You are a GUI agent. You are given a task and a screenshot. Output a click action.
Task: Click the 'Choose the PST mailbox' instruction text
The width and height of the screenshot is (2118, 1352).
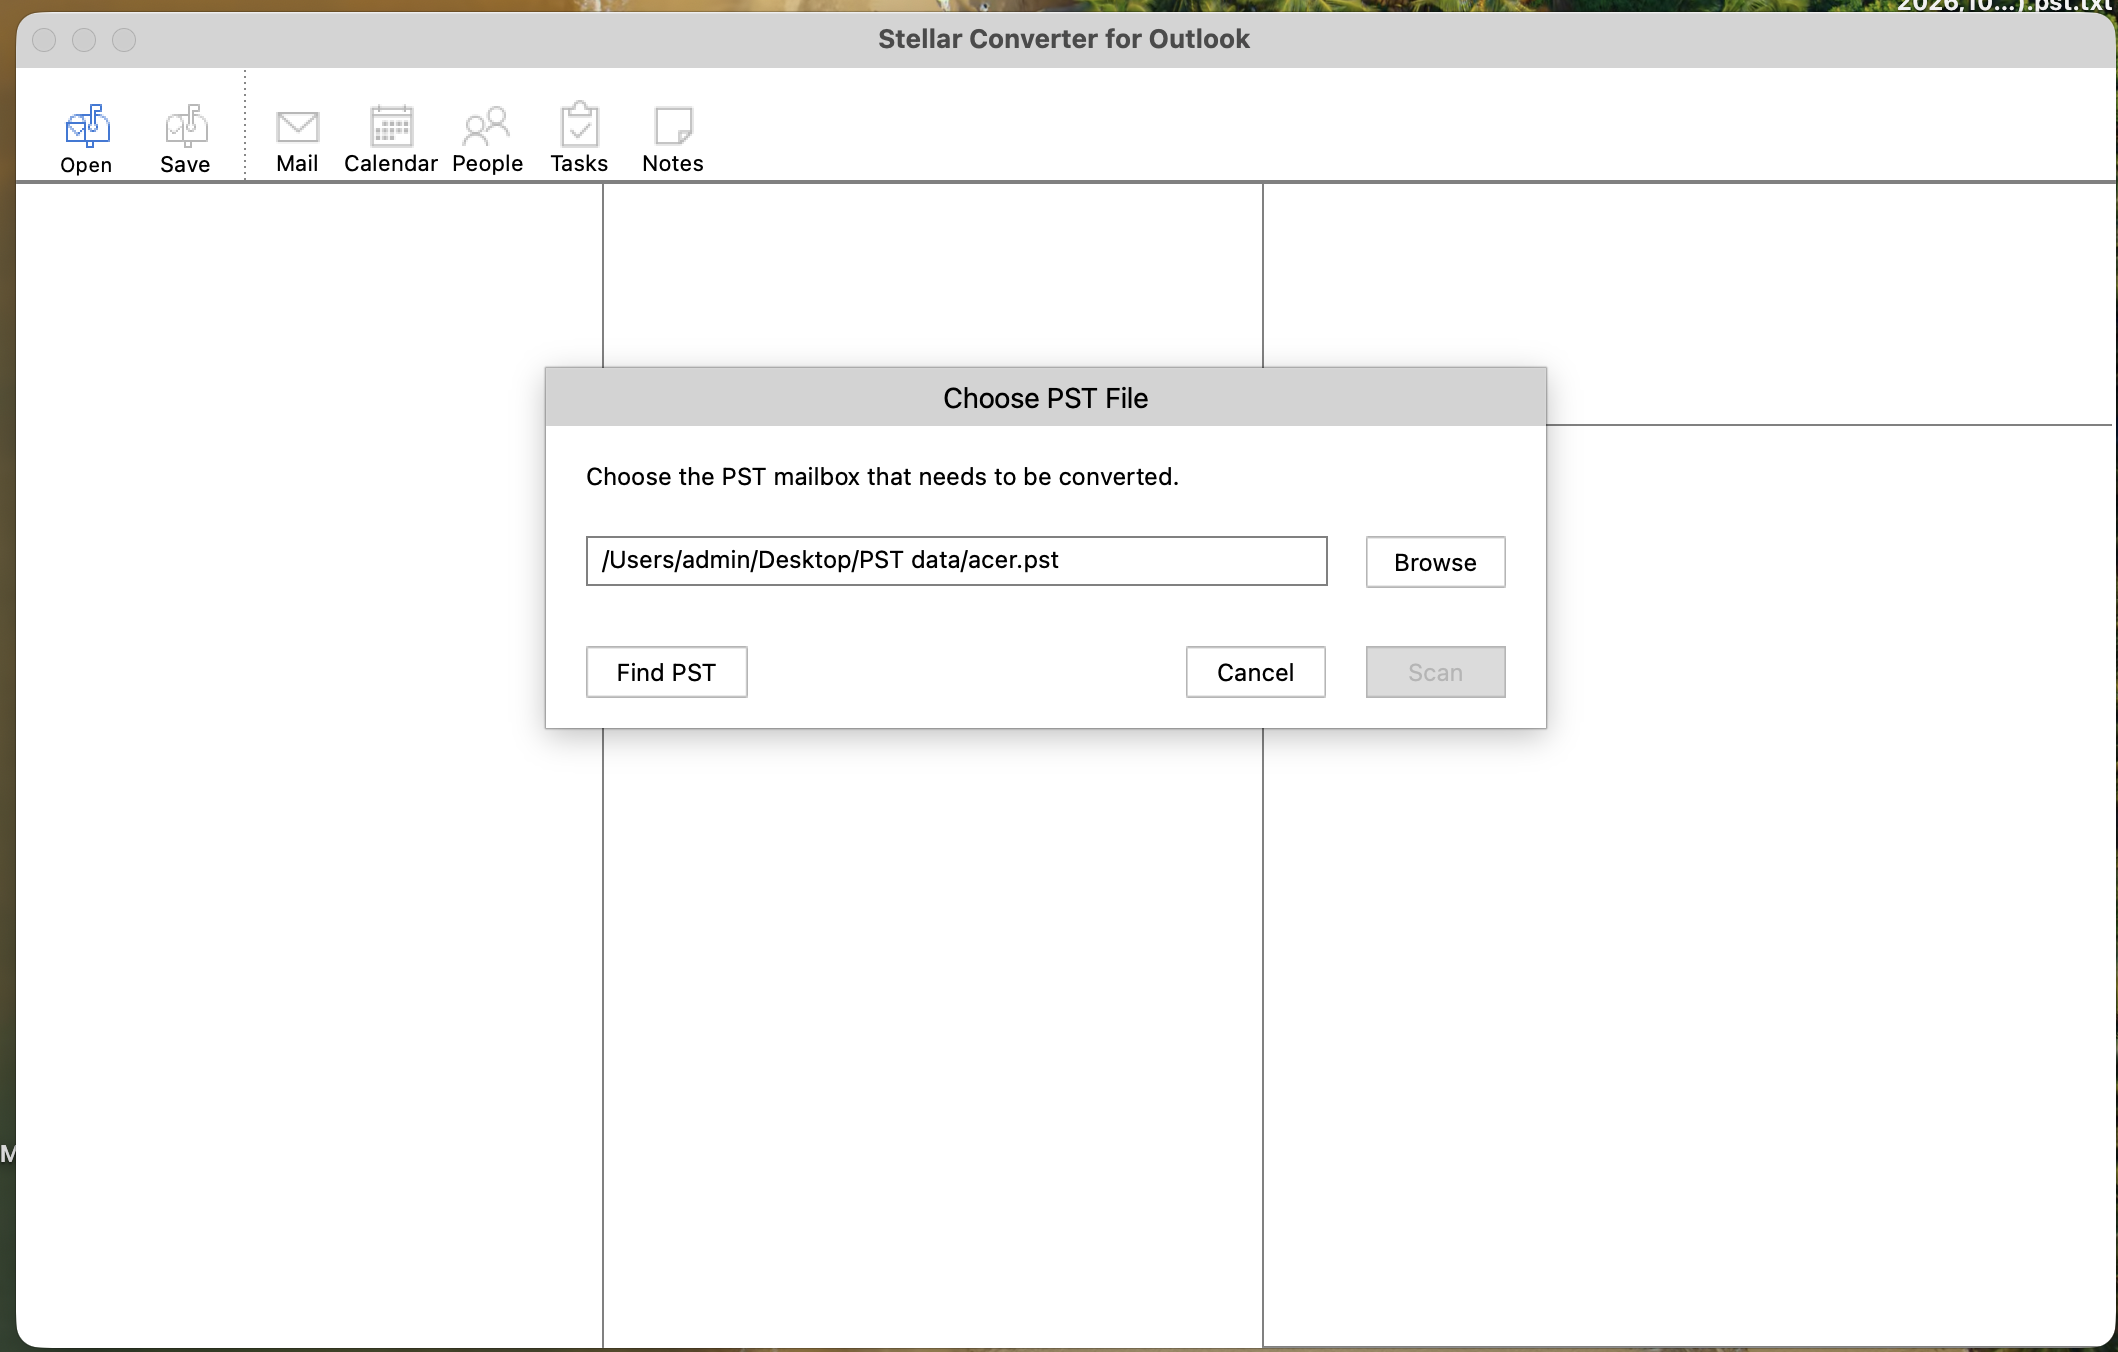[882, 477]
